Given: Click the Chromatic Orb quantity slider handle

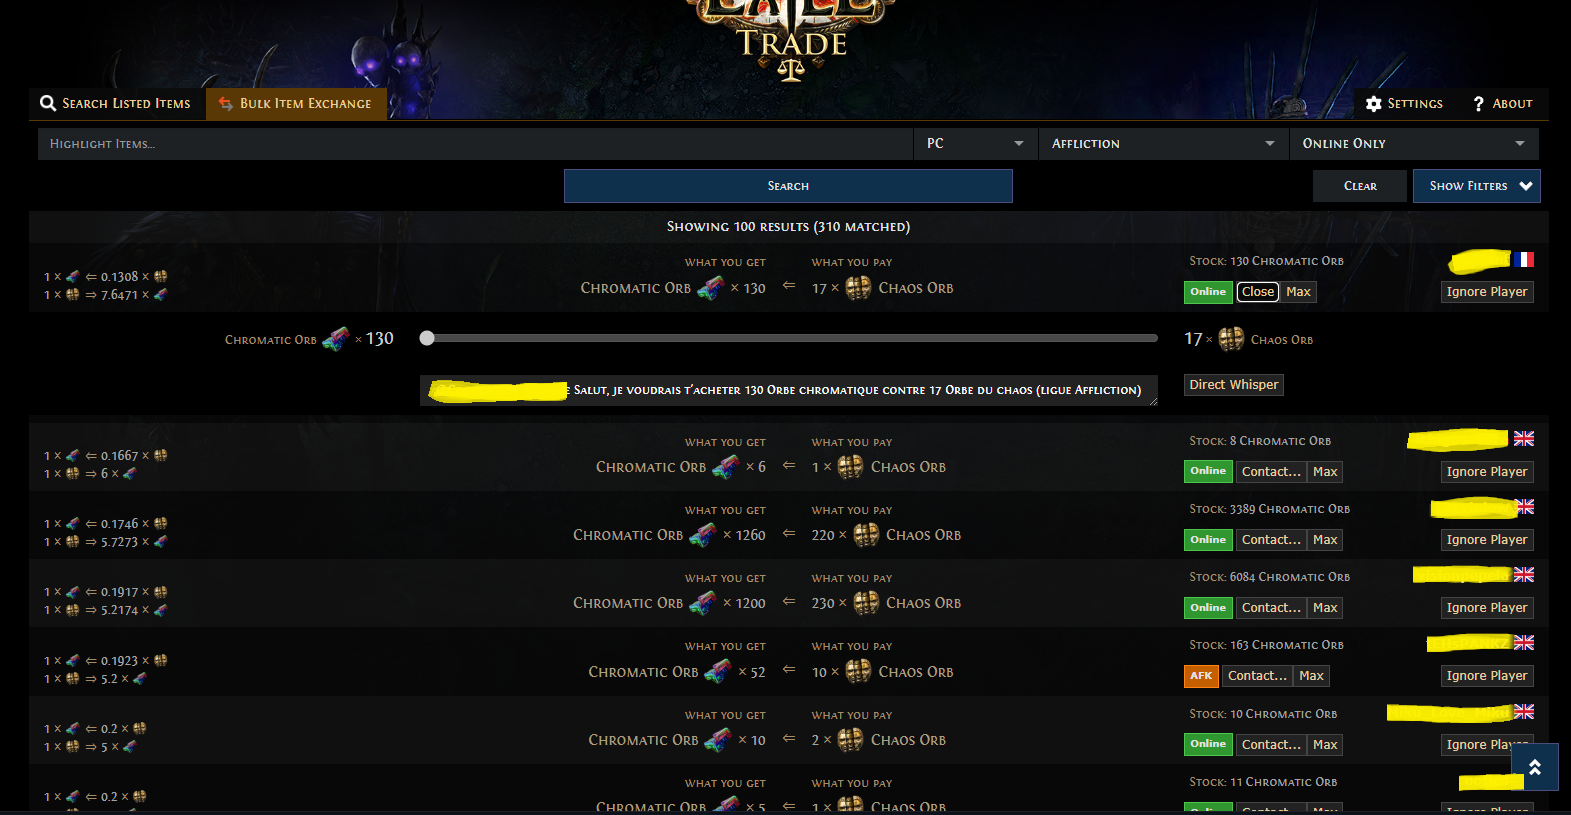Looking at the screenshot, I should pos(427,338).
